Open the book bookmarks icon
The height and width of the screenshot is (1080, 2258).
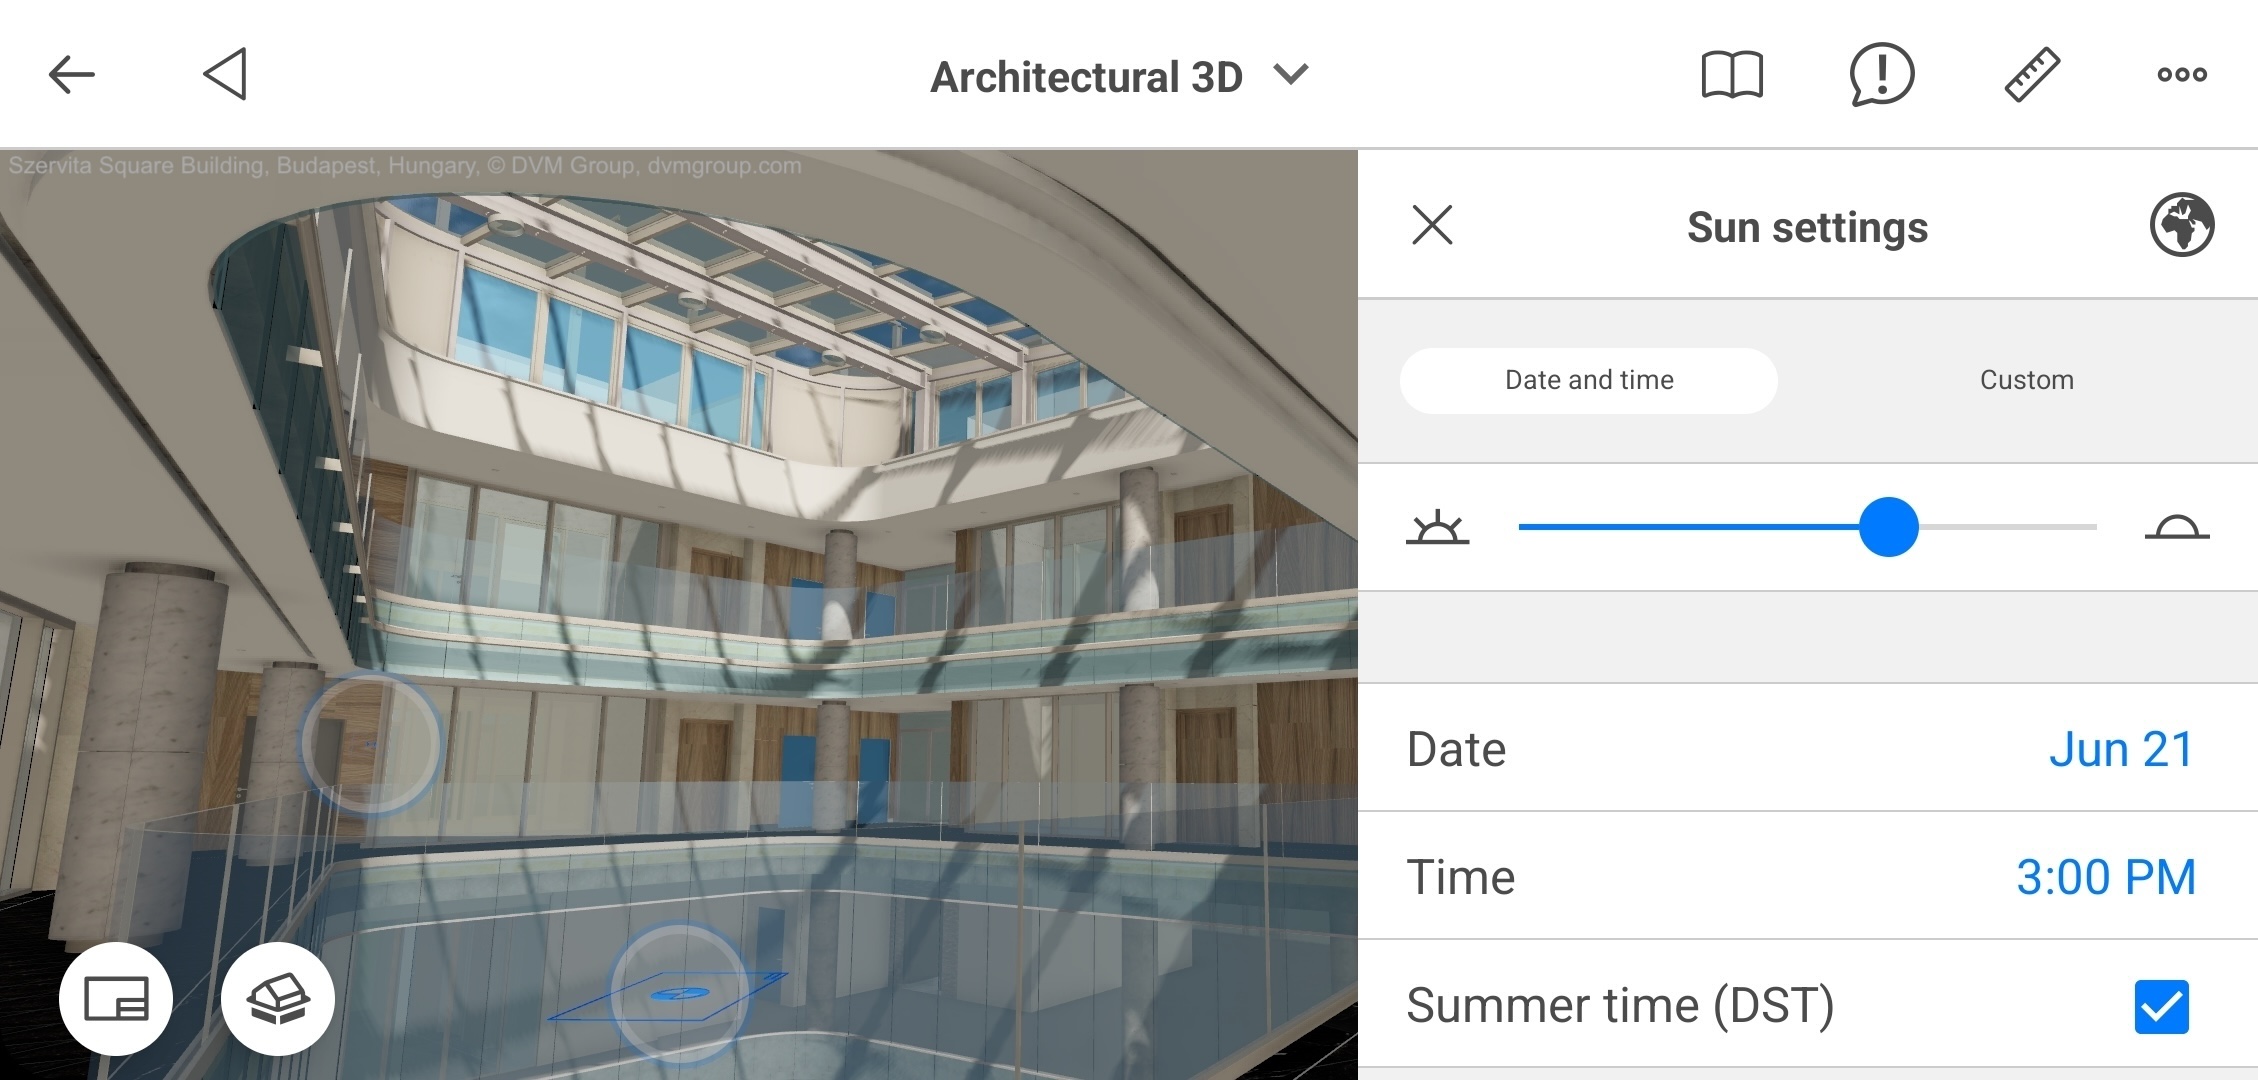coord(1732,75)
